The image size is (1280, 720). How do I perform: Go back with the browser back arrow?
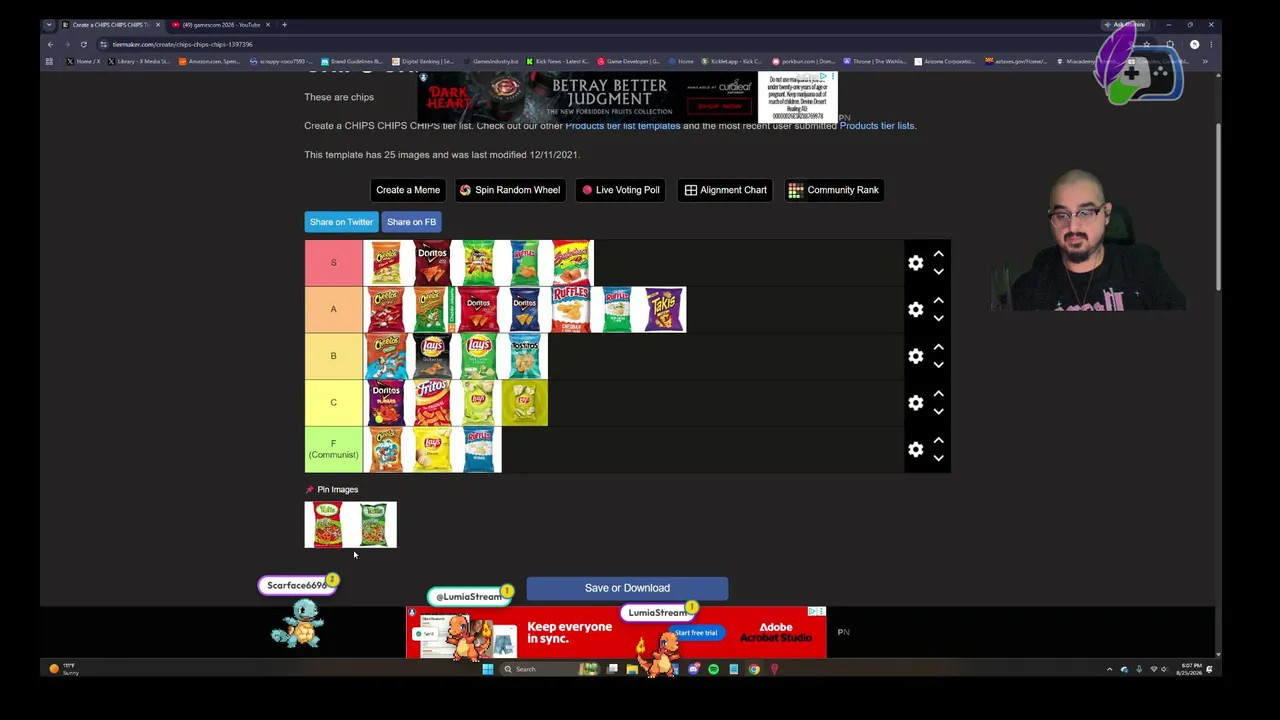pos(50,44)
